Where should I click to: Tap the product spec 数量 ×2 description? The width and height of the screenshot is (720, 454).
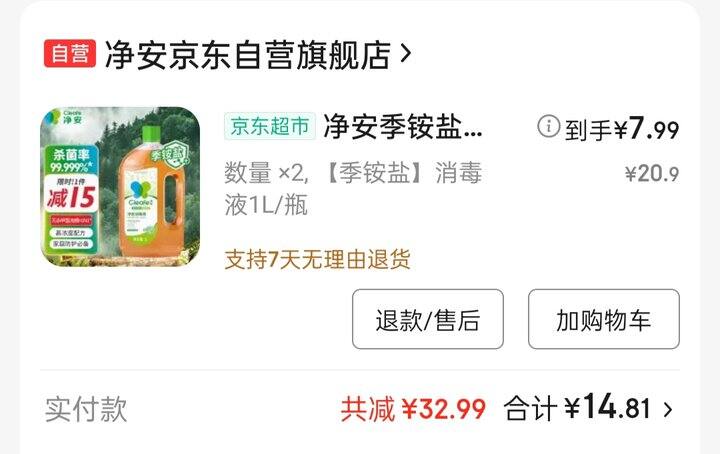(x=353, y=189)
